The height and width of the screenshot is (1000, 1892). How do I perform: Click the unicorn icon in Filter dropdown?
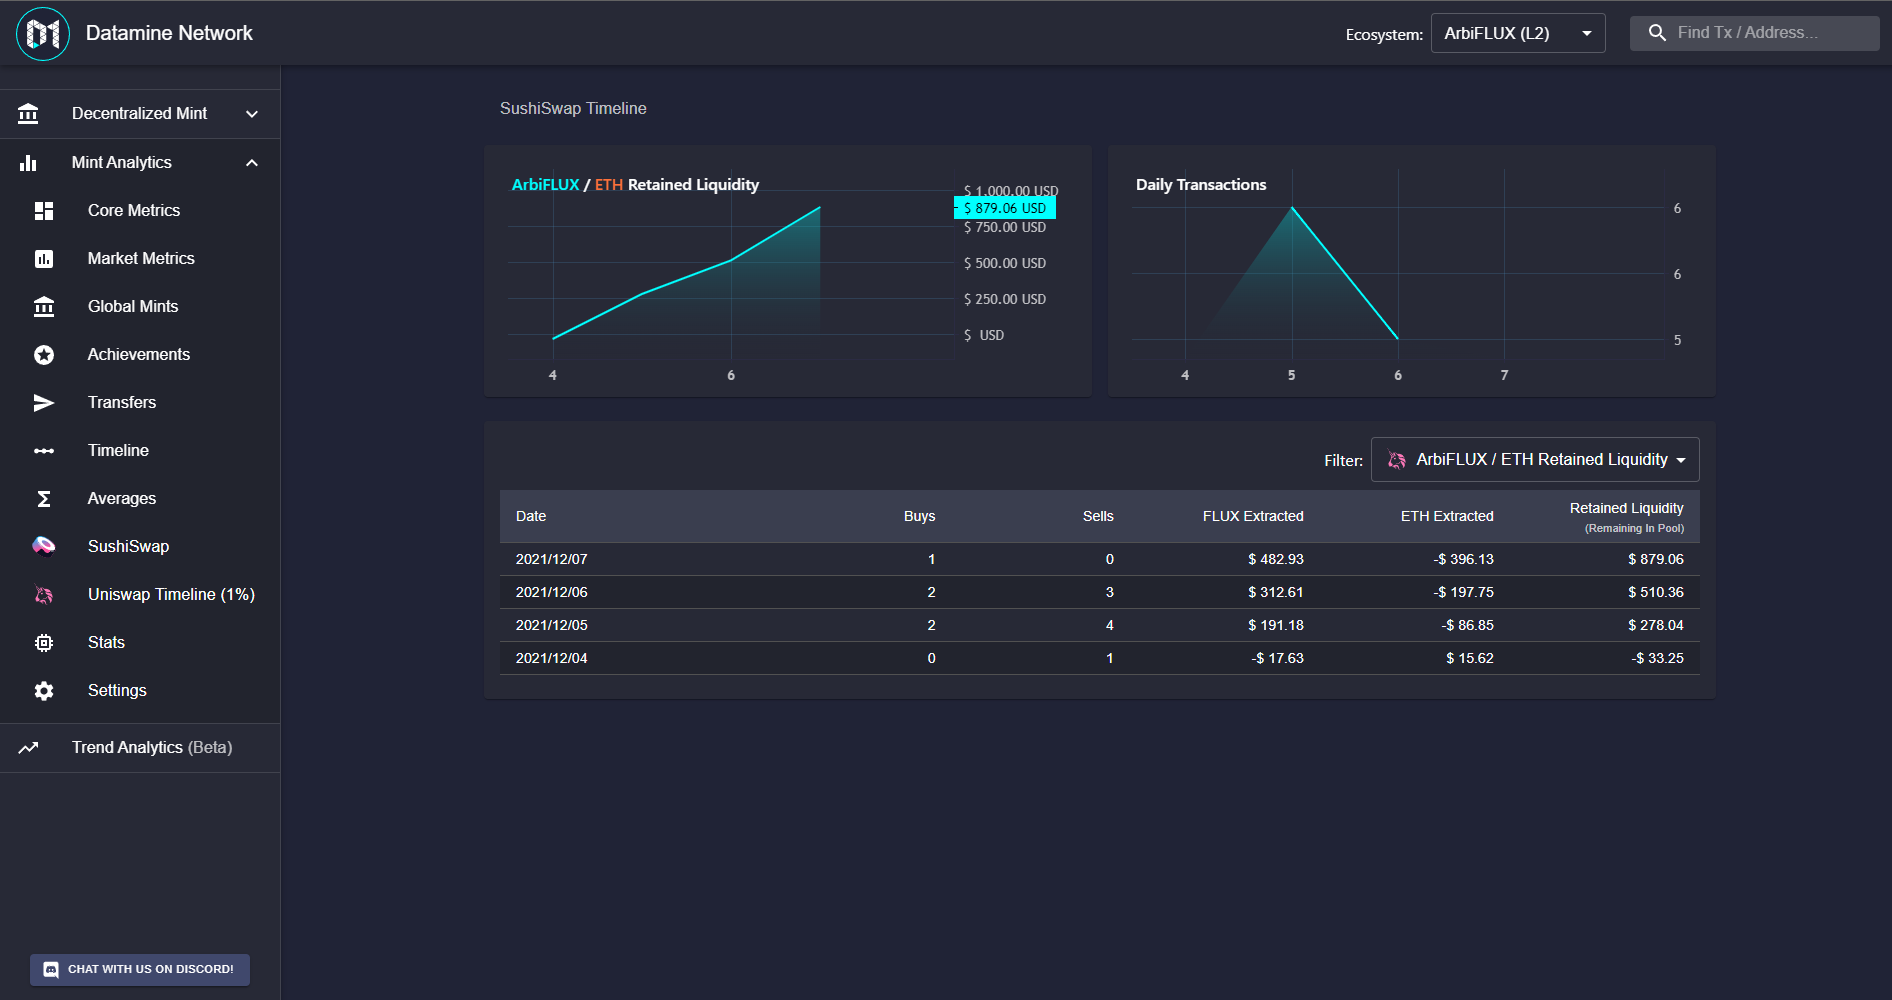point(1397,460)
